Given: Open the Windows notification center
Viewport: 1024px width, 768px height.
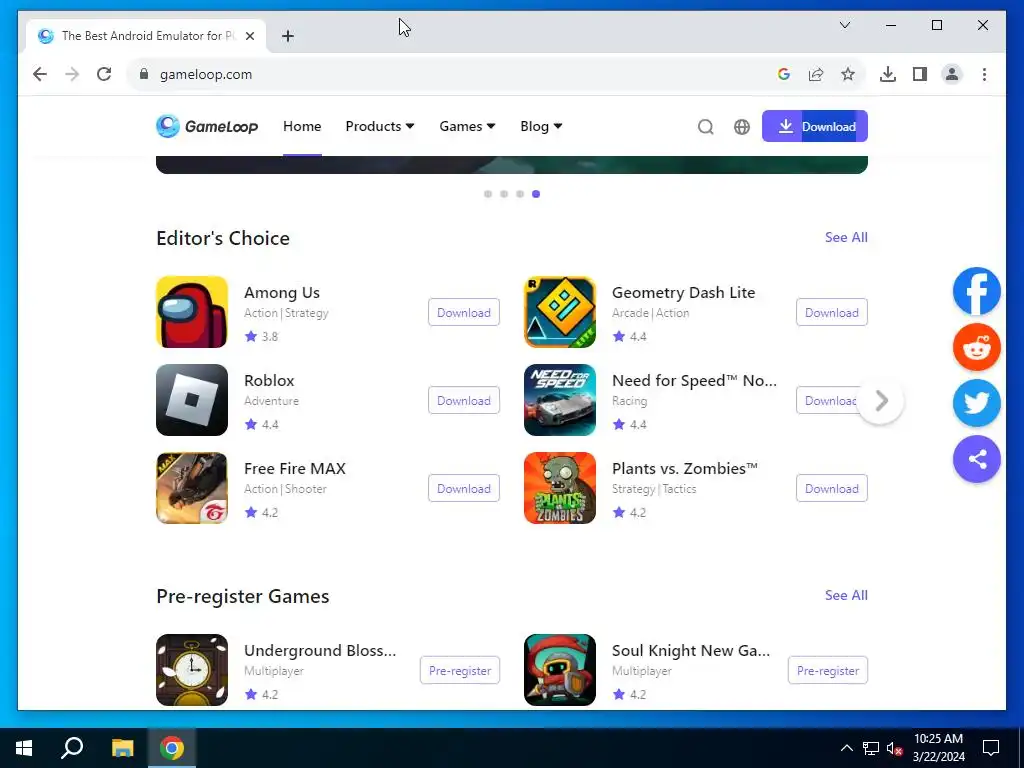Looking at the screenshot, I should click(991, 748).
